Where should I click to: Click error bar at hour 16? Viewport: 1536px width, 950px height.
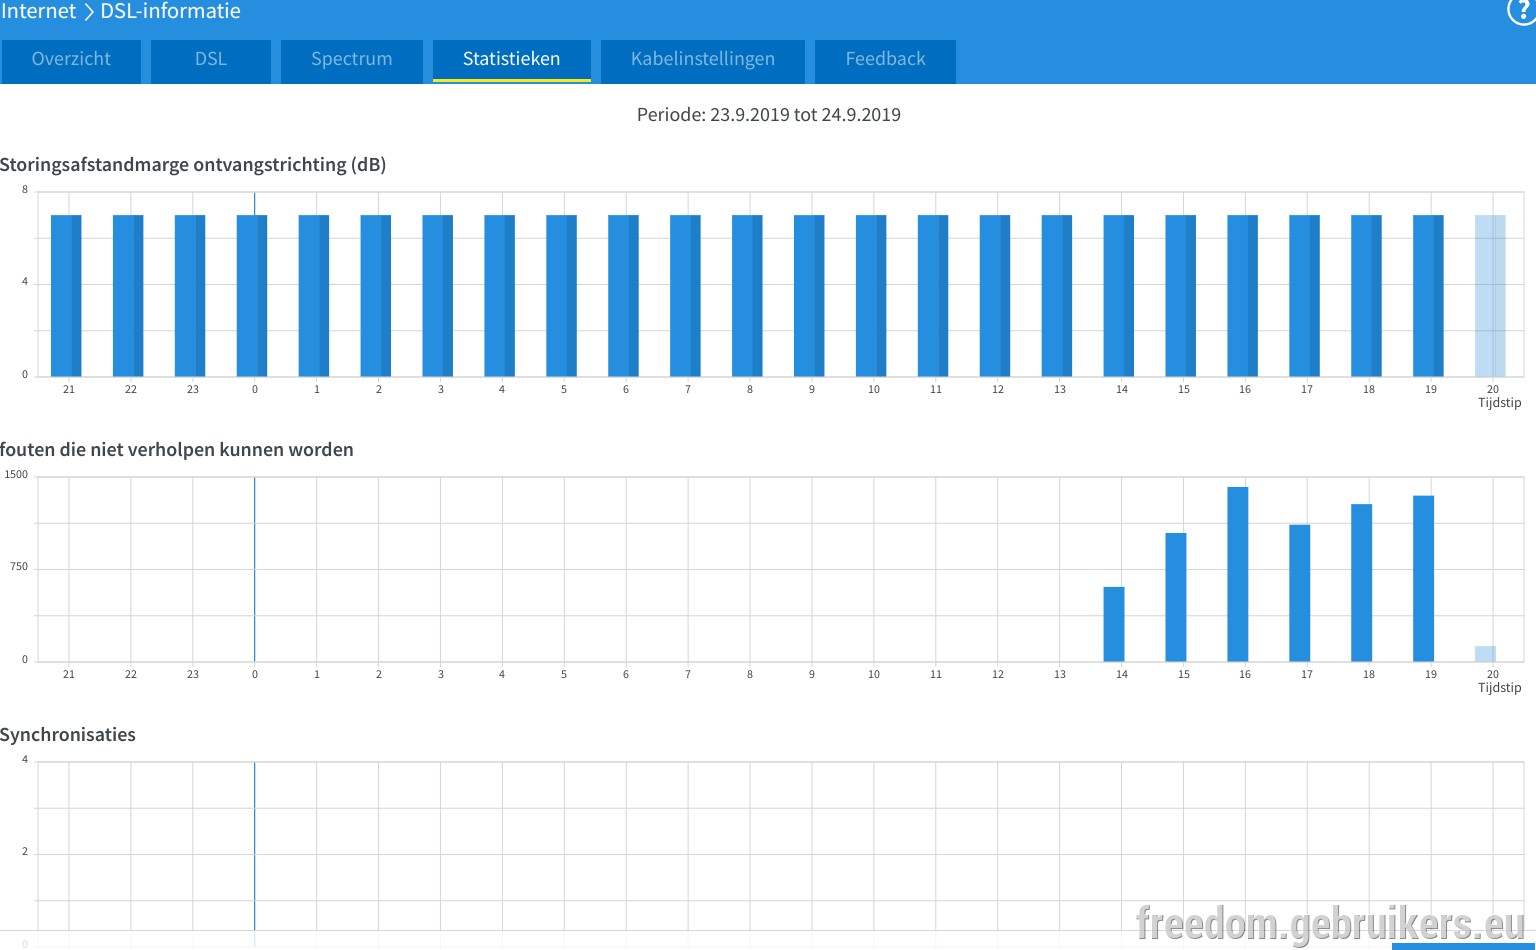point(1238,574)
